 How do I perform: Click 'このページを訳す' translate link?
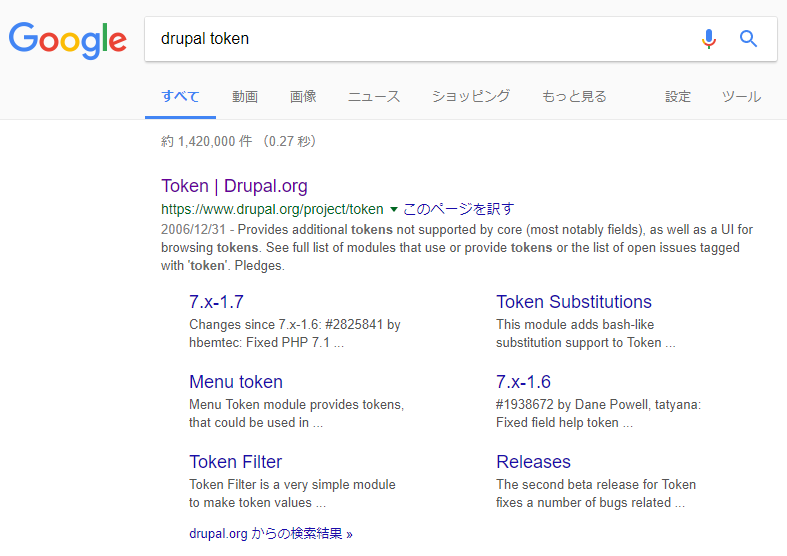[459, 209]
